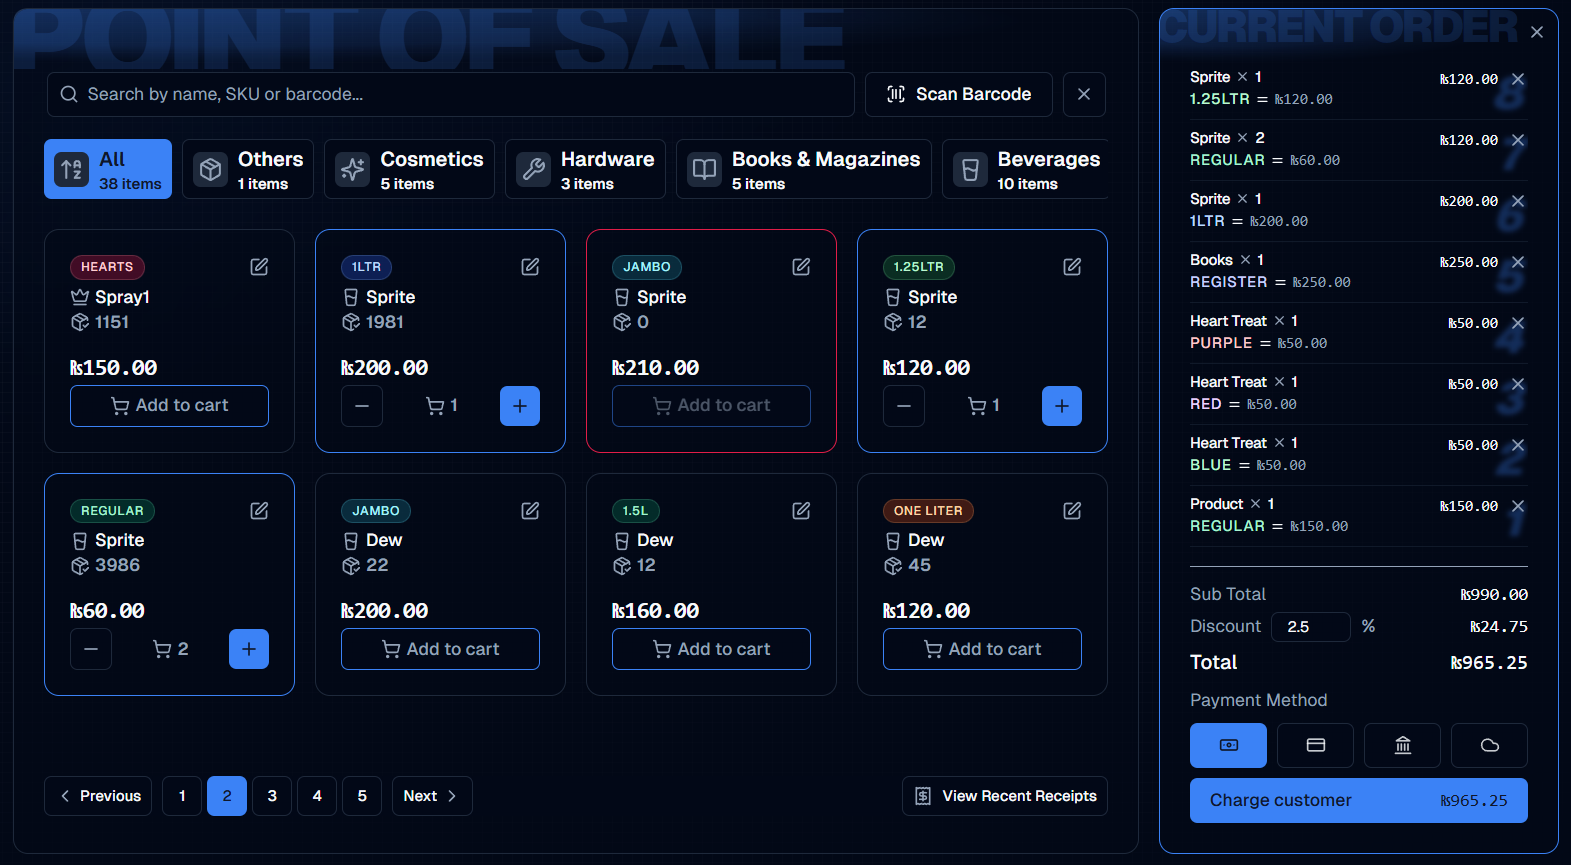This screenshot has height=865, width=1571.
Task: Increase Sprite REGULAR quantity in cart
Action: [249, 649]
